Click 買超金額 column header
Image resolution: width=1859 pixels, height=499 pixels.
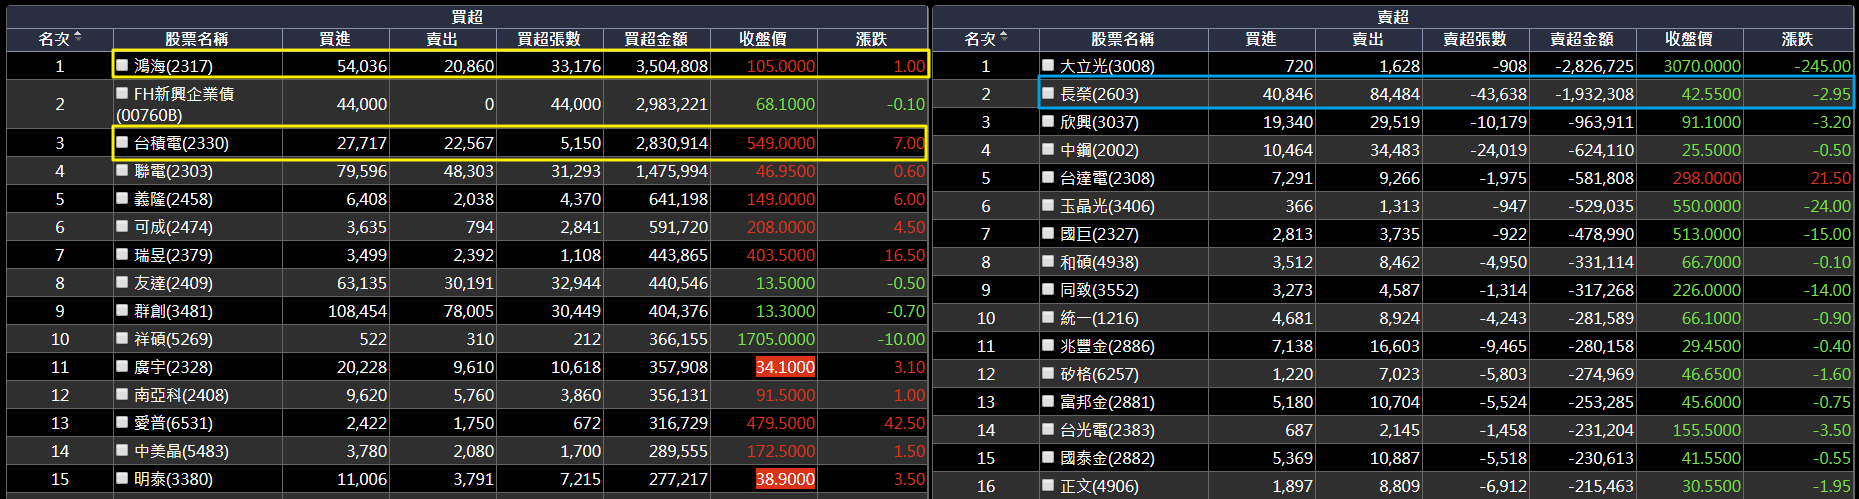656,39
